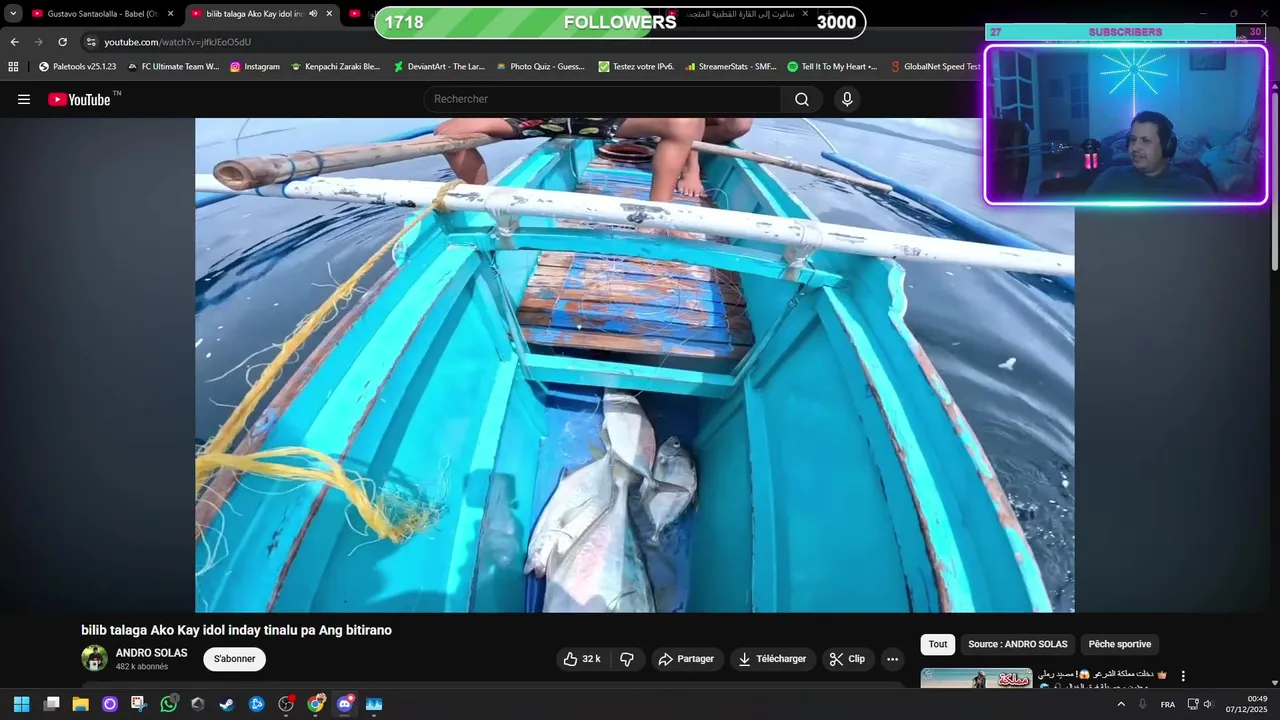Image resolution: width=1280 pixels, height=720 pixels.
Task: Go forward with the browser forward arrow
Action: pyautogui.click(x=38, y=42)
